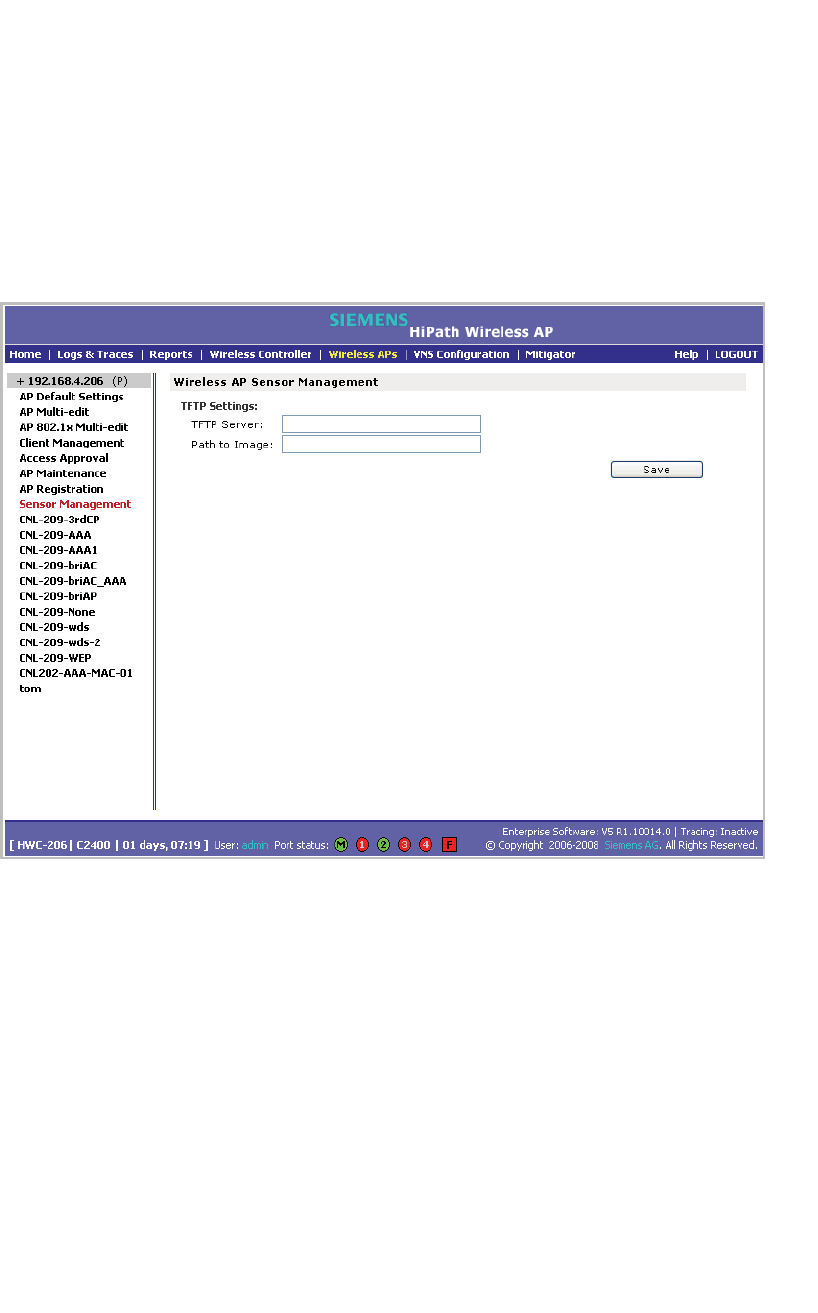Select AP CNL-209-None

pos(58,612)
